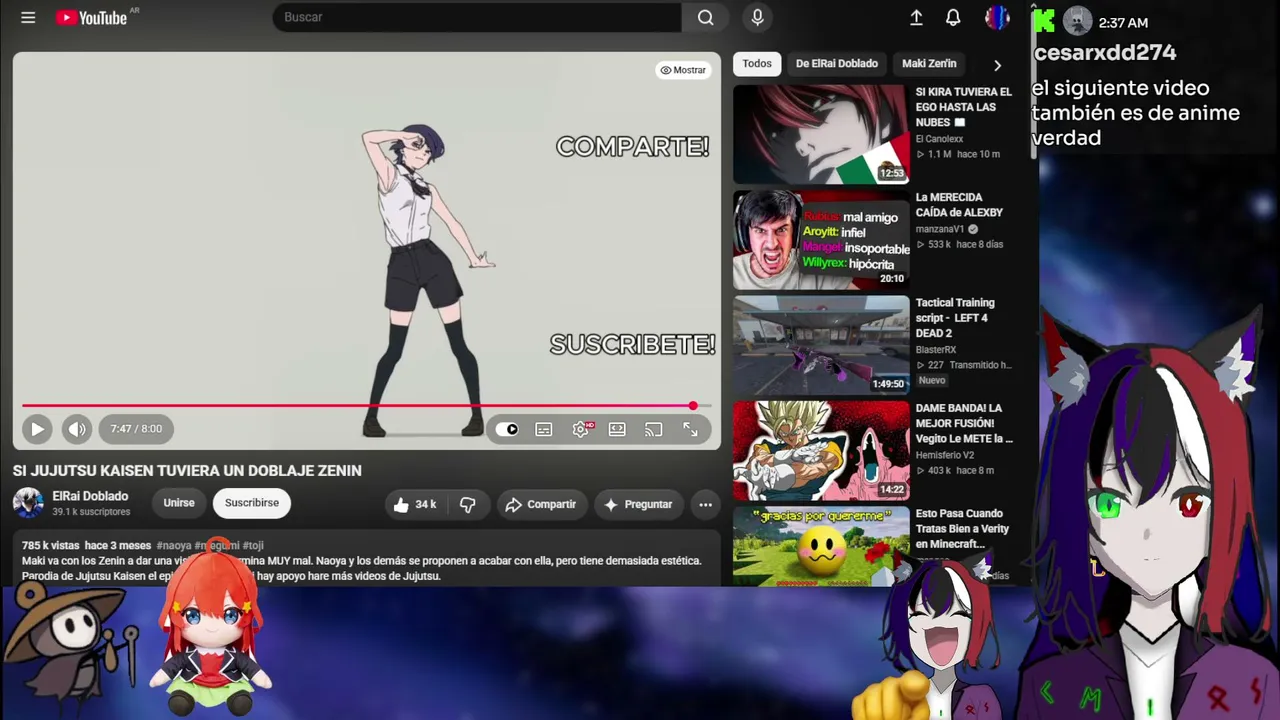Select the Todos filter chip
The width and height of the screenshot is (1280, 720).
[757, 63]
